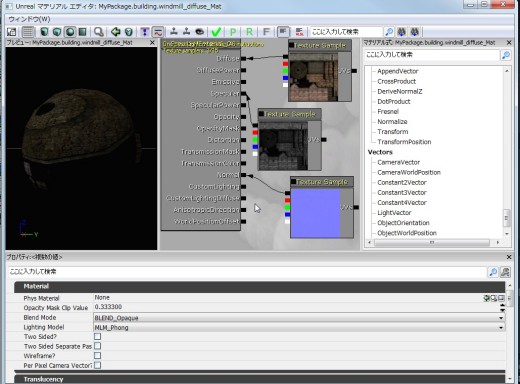This screenshot has width=520, height=384.
Task: Click the properties search magnifier icon
Action: point(493,272)
